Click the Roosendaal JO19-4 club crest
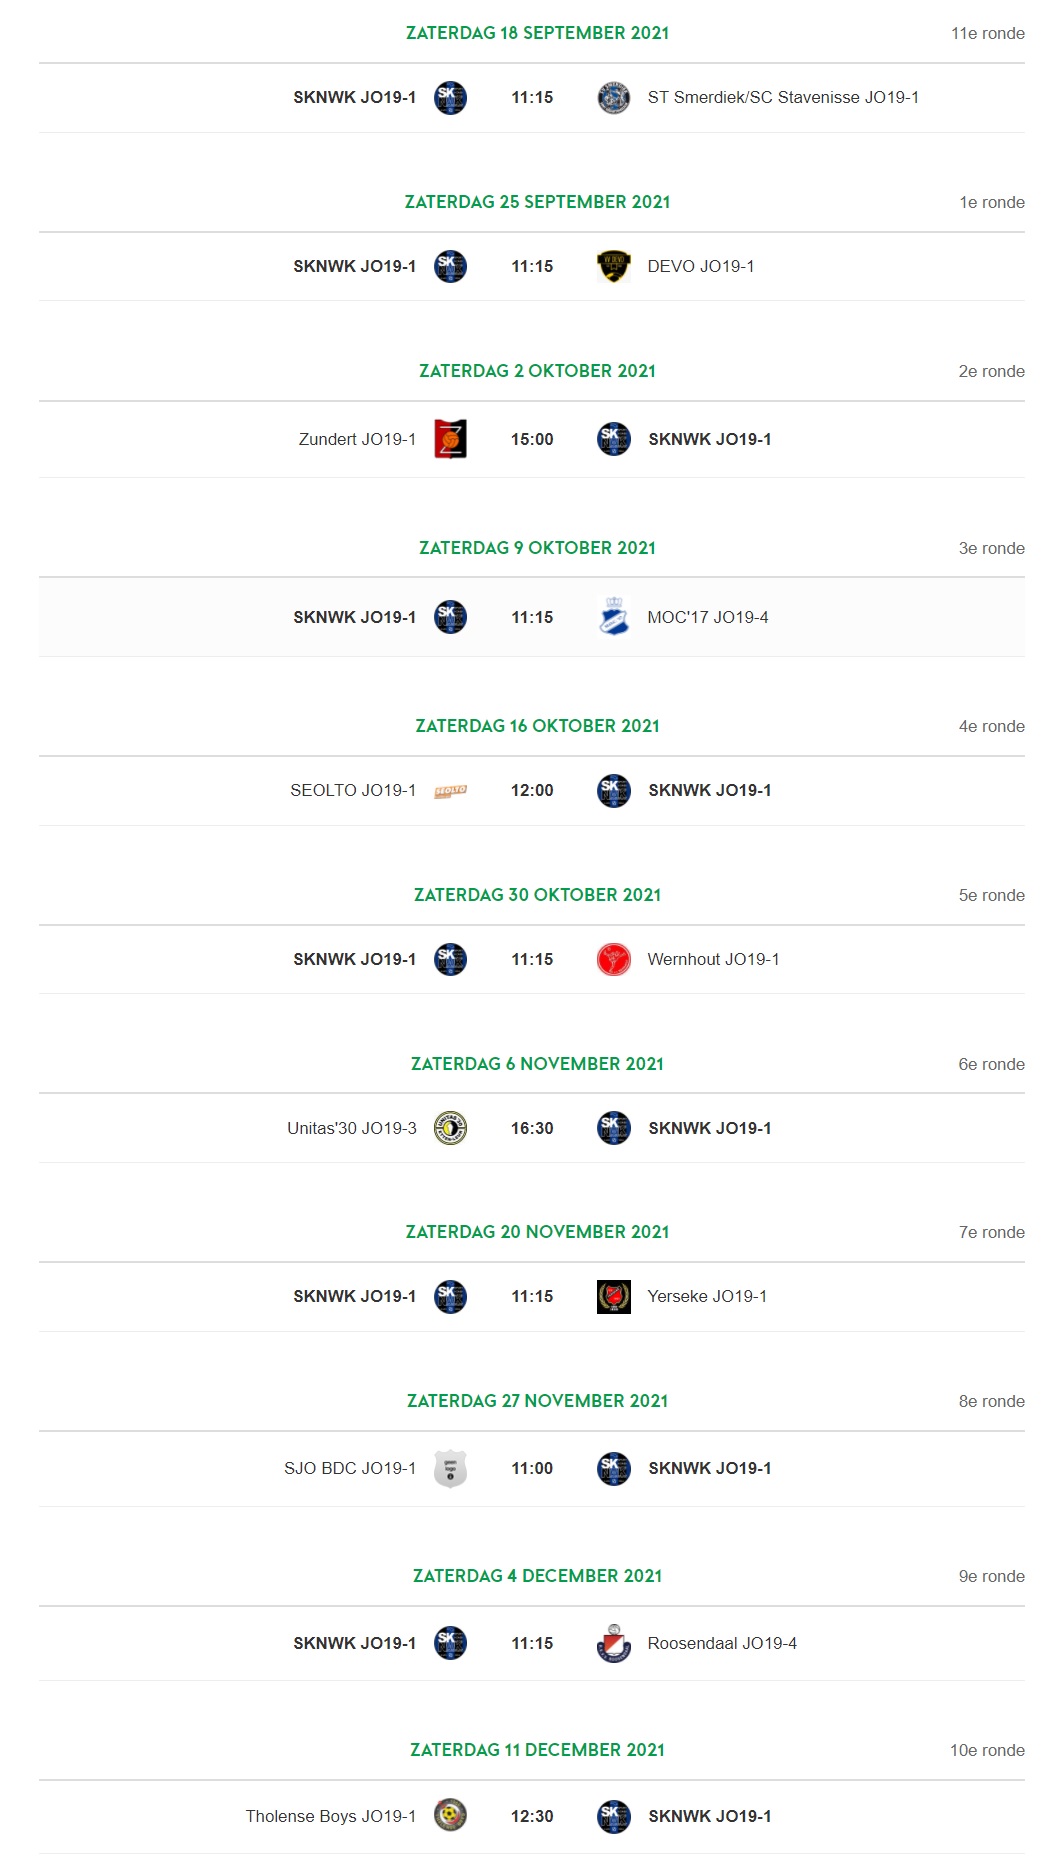This screenshot has height=1868, width=1062. coord(613,1643)
